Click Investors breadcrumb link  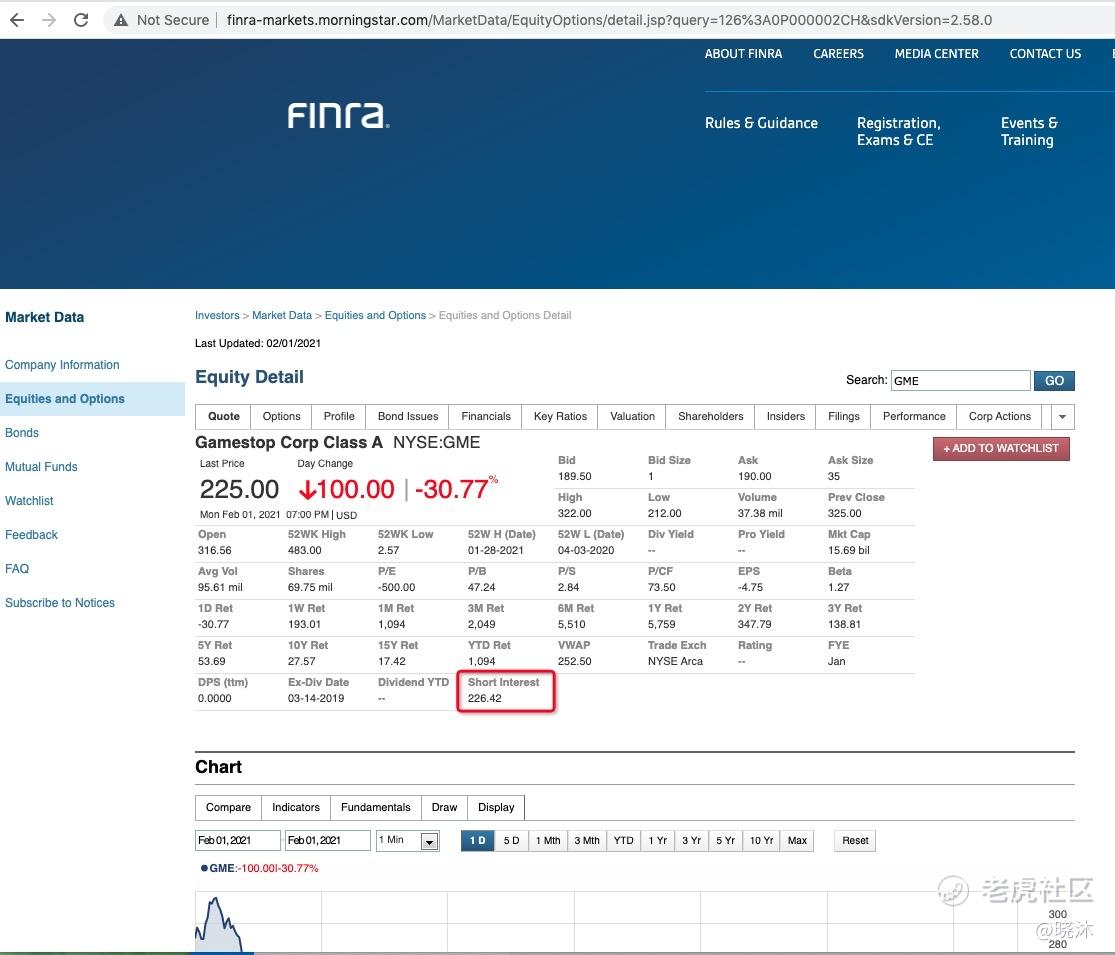point(217,315)
